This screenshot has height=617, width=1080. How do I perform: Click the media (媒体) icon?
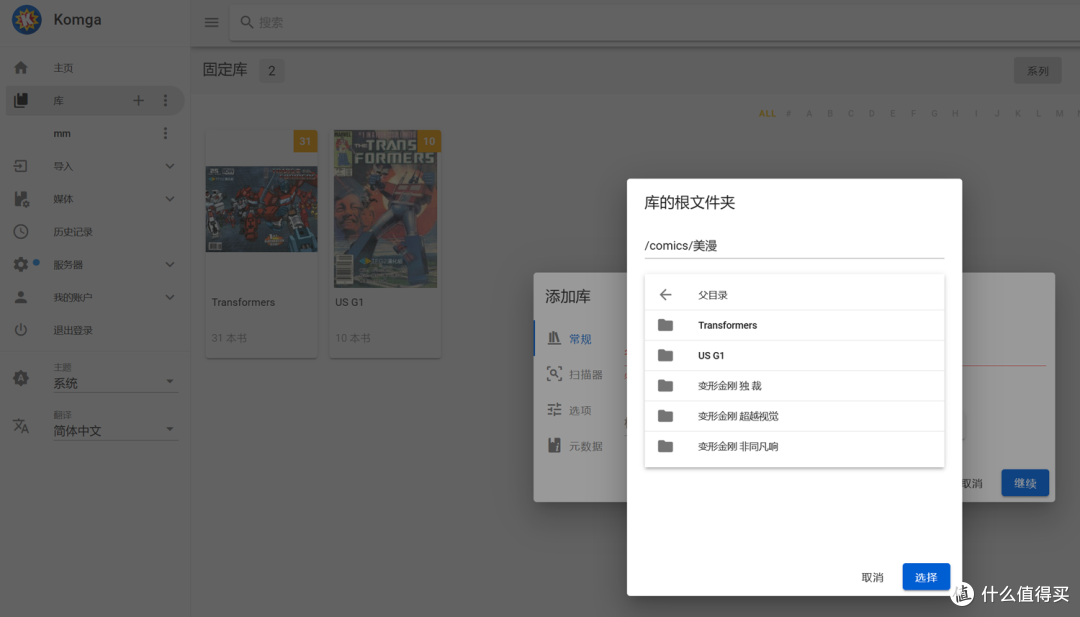point(21,199)
